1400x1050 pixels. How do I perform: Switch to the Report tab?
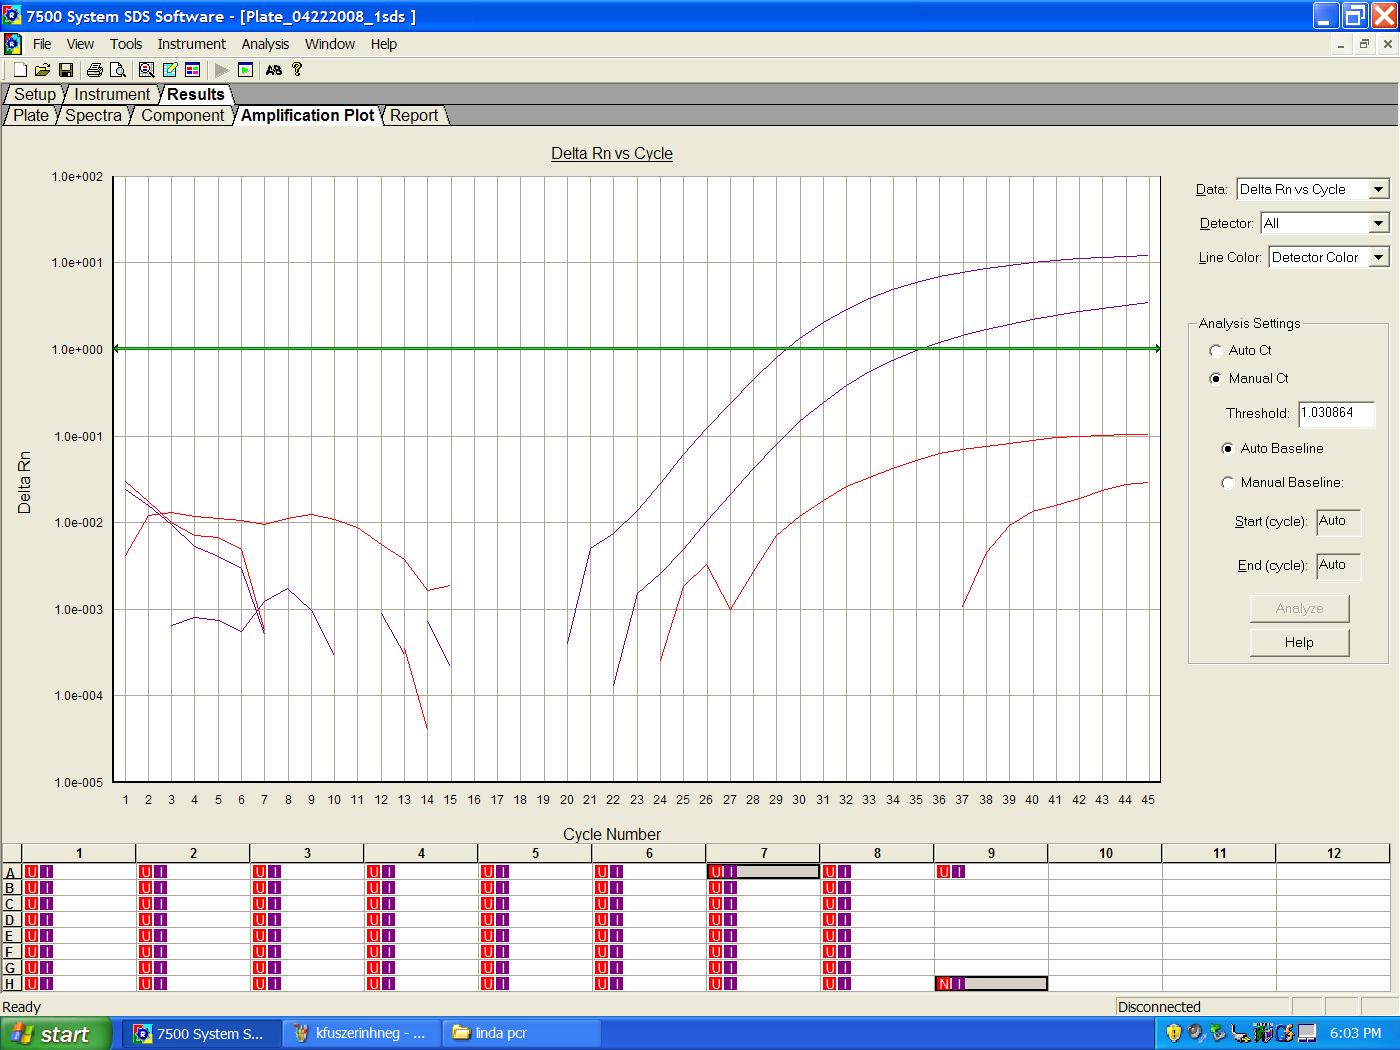click(414, 115)
